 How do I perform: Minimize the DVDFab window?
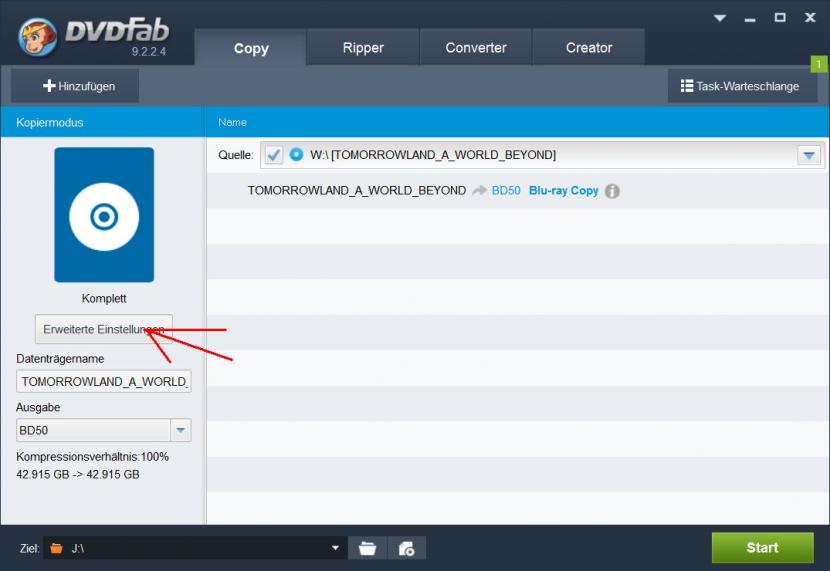point(750,19)
